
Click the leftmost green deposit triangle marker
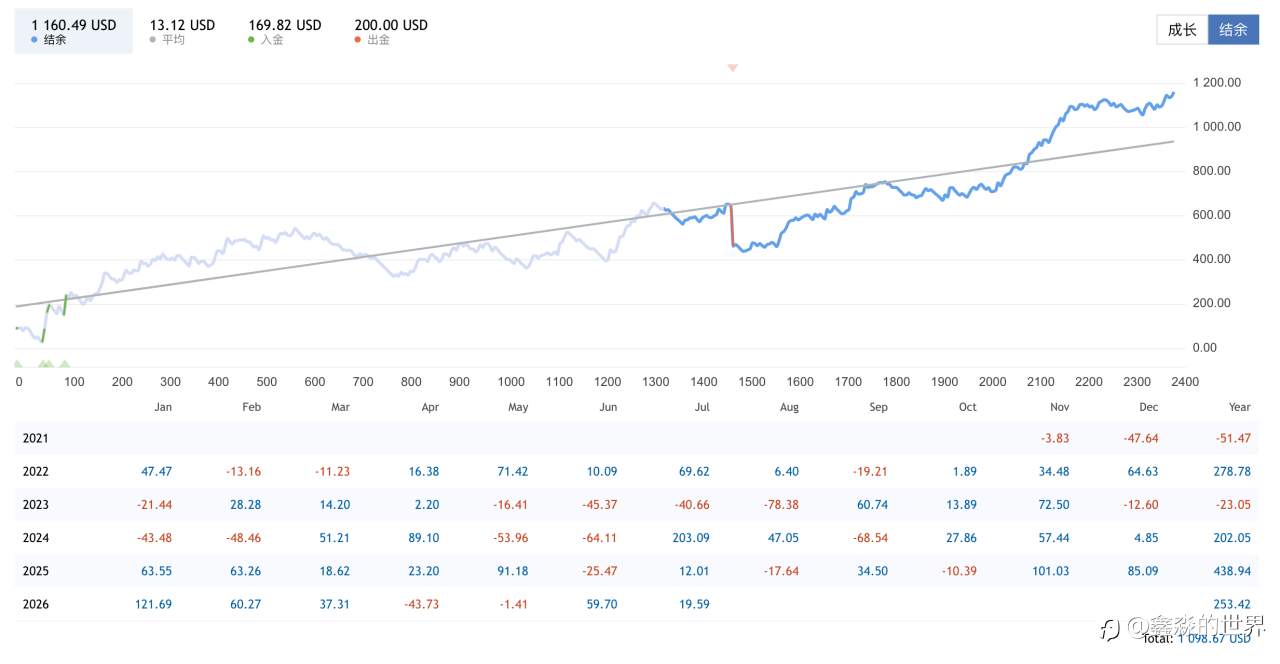[17, 364]
